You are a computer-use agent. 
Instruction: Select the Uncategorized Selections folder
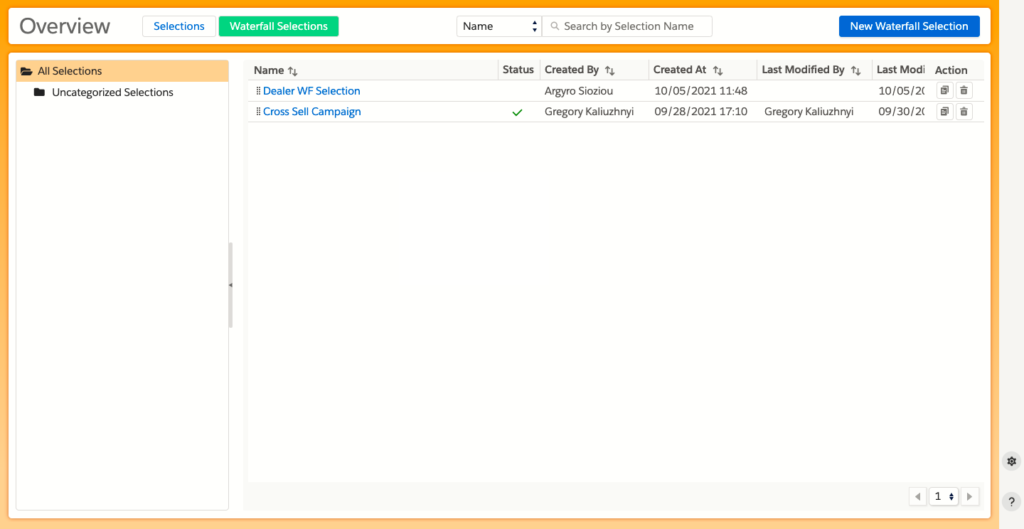click(112, 93)
